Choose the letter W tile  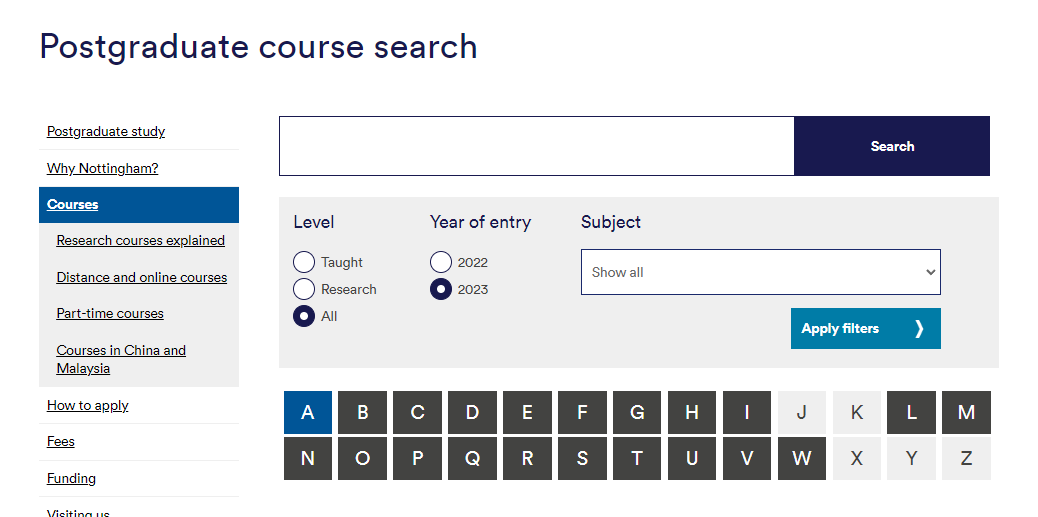(x=802, y=458)
